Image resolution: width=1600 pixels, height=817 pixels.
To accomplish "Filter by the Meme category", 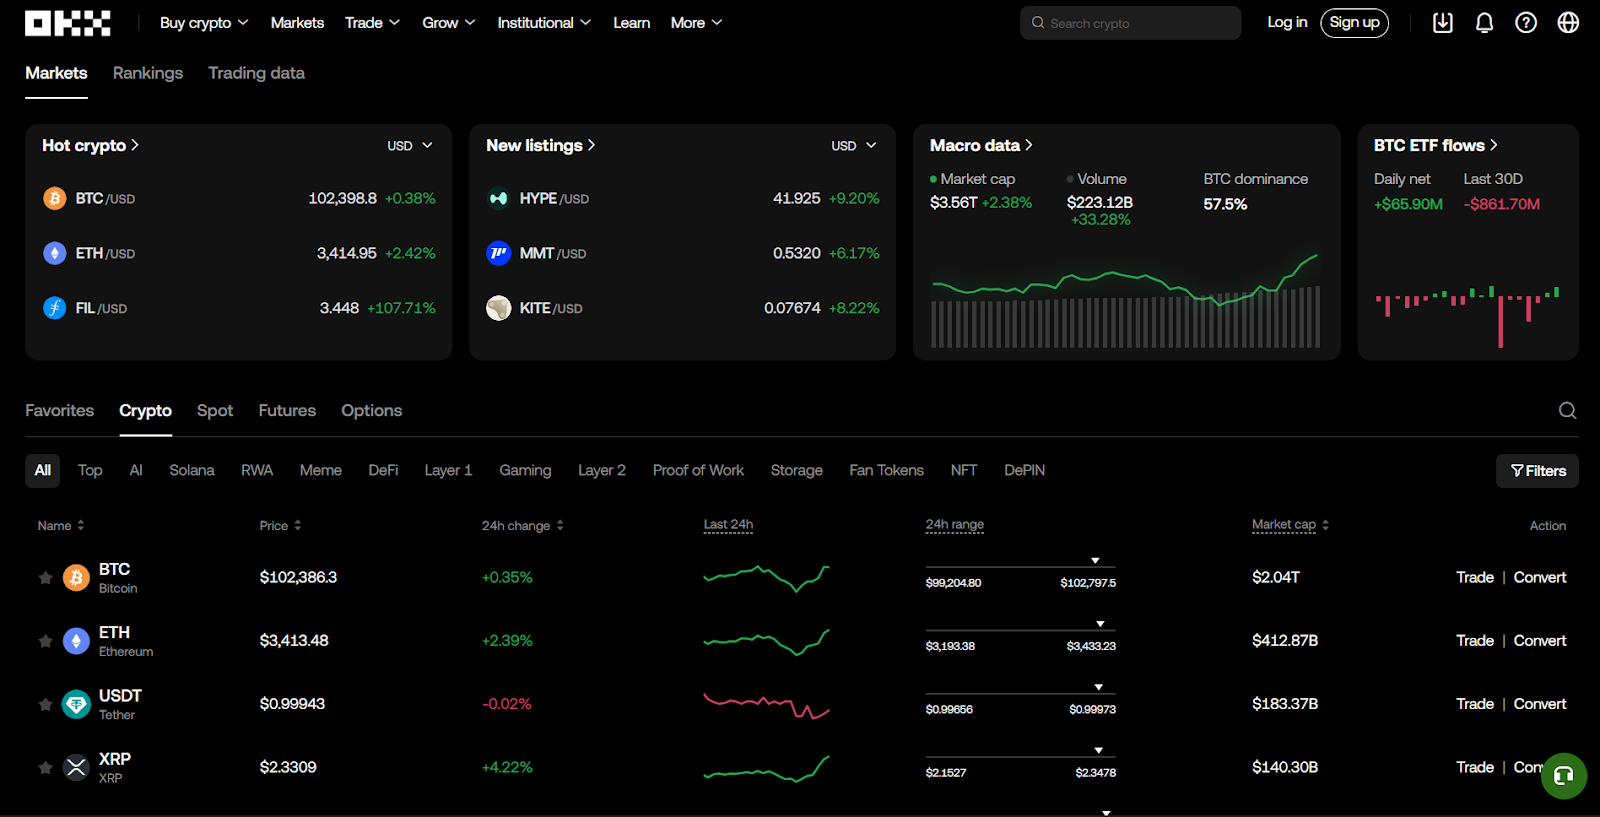I will click(321, 470).
